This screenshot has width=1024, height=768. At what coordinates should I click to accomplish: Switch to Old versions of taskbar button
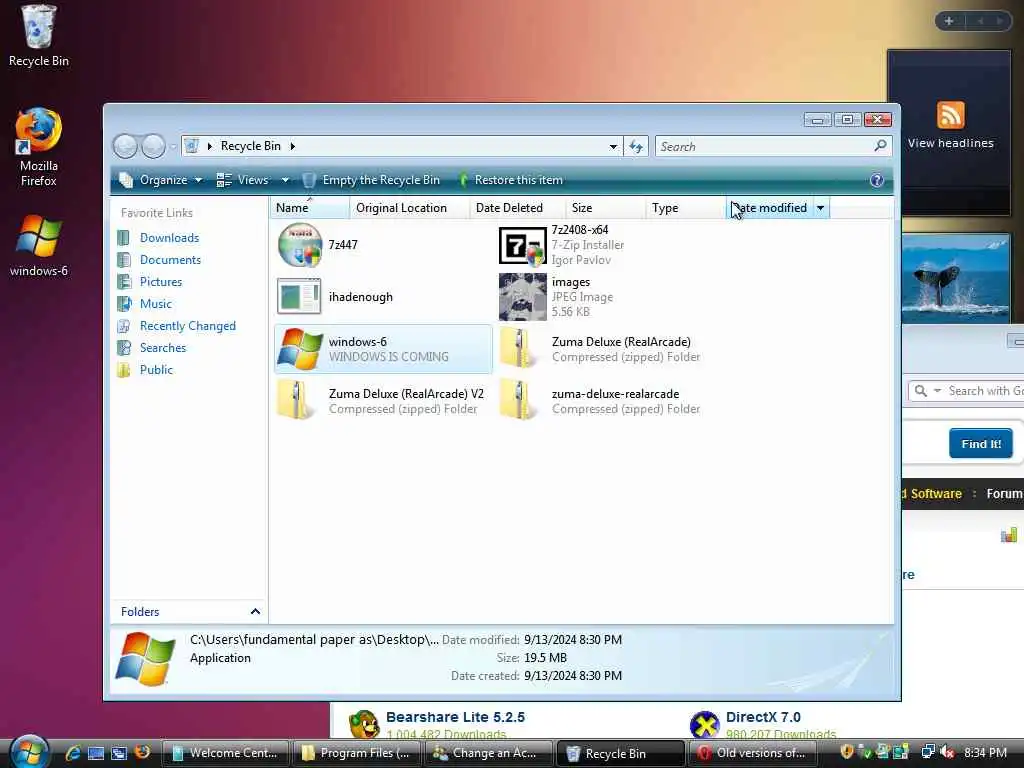pos(752,753)
